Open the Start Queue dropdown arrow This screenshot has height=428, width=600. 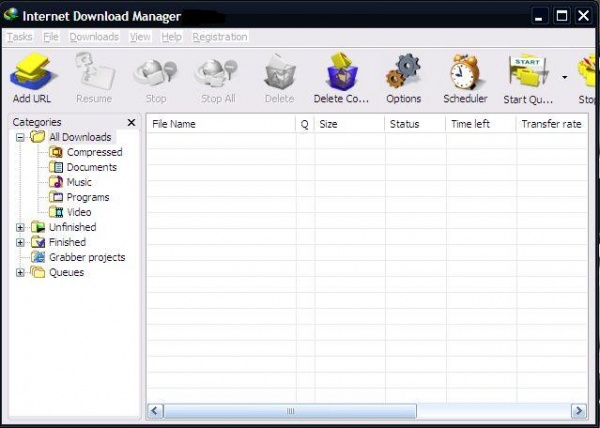point(564,77)
